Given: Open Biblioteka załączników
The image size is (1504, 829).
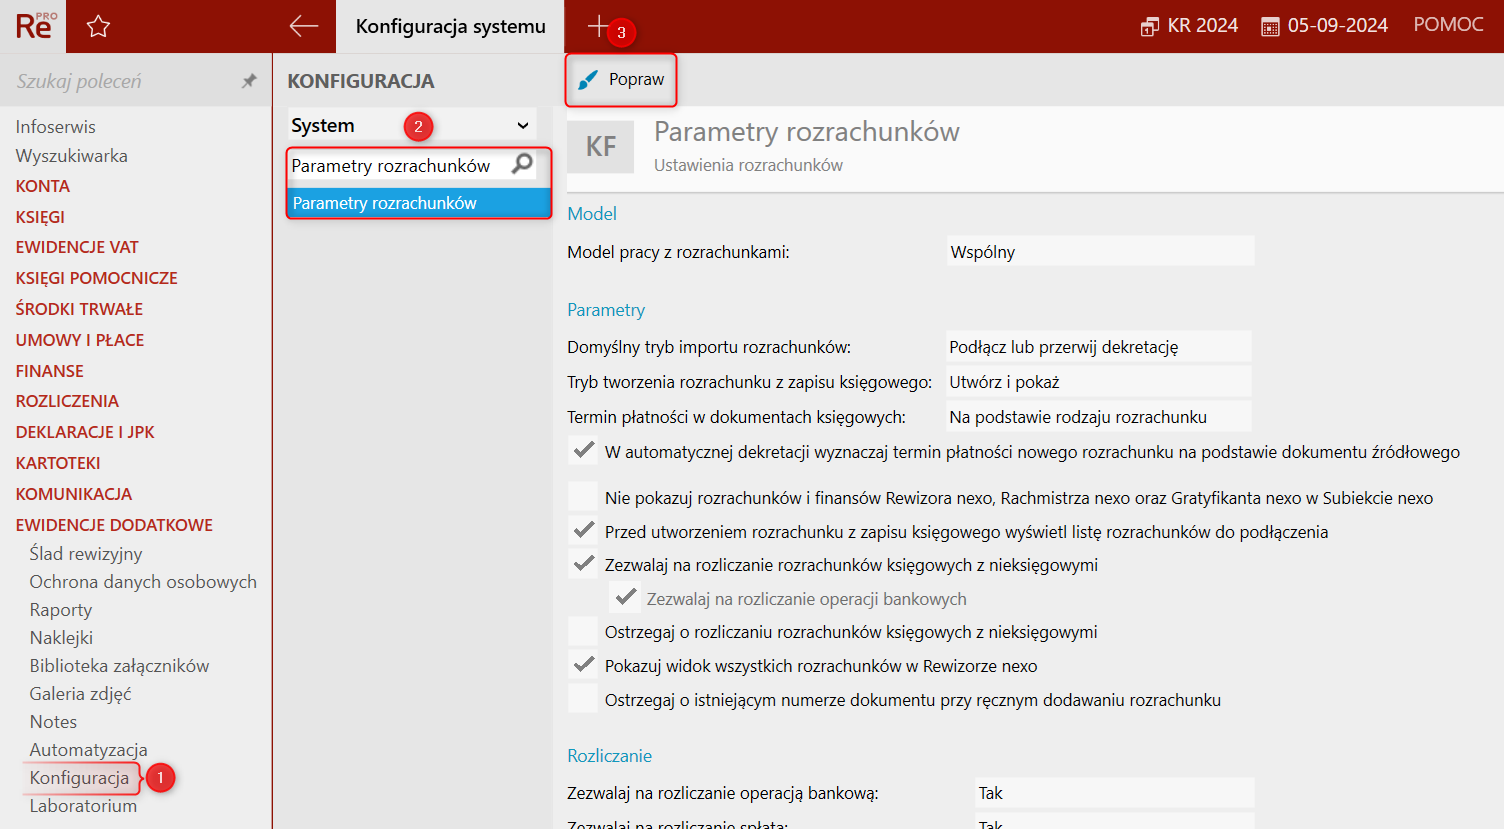Looking at the screenshot, I should 119,666.
